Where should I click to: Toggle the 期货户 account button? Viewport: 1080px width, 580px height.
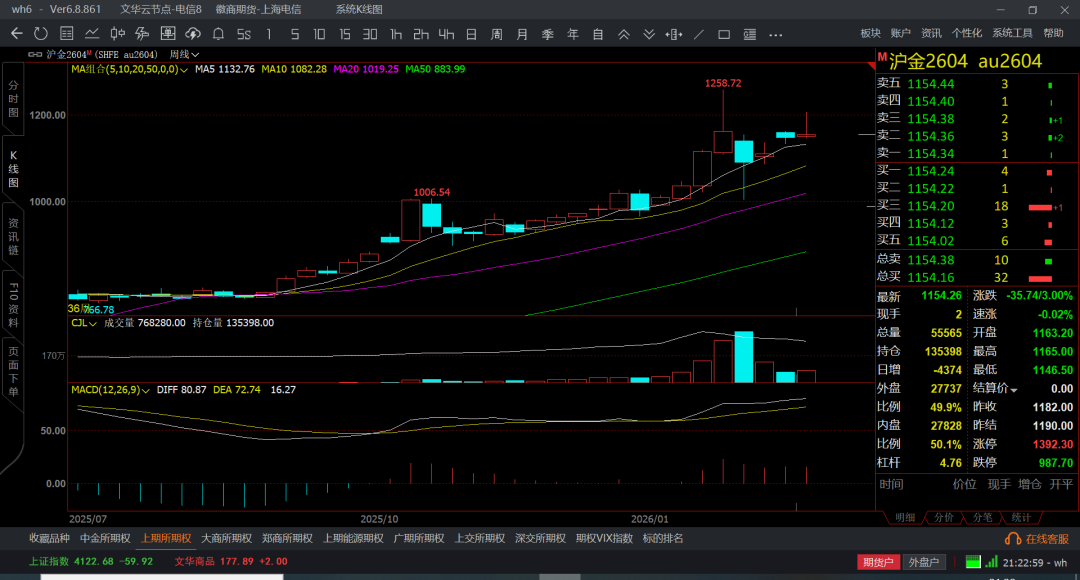coord(877,562)
